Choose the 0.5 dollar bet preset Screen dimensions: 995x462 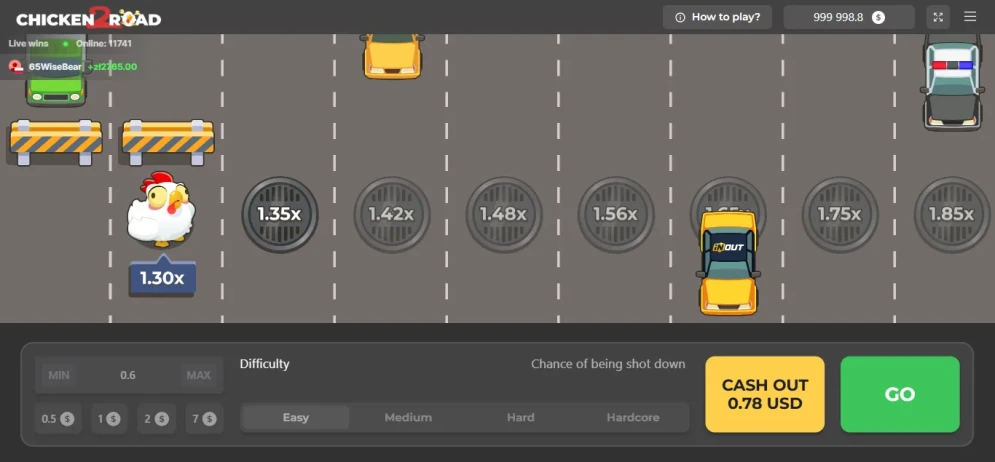point(58,419)
